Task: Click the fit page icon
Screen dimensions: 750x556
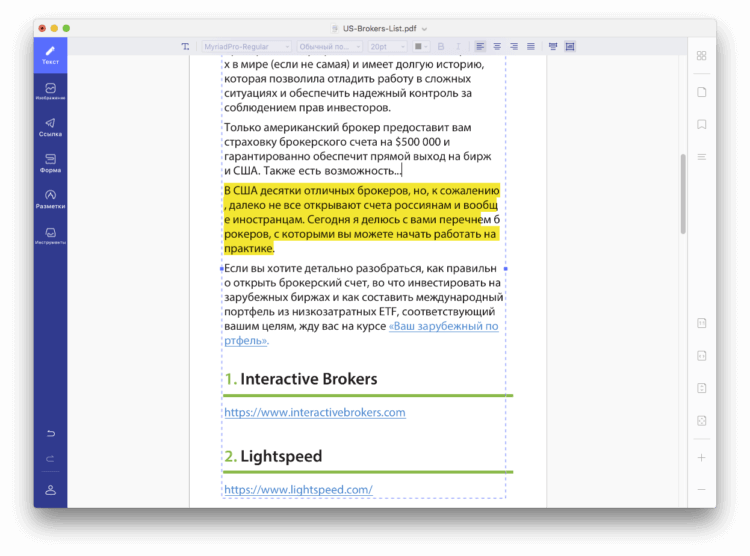Action: [701, 421]
